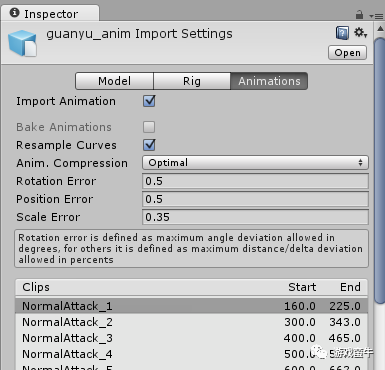Click the Start column header
Viewport: 385px width, 370px height.
pyautogui.click(x=302, y=287)
